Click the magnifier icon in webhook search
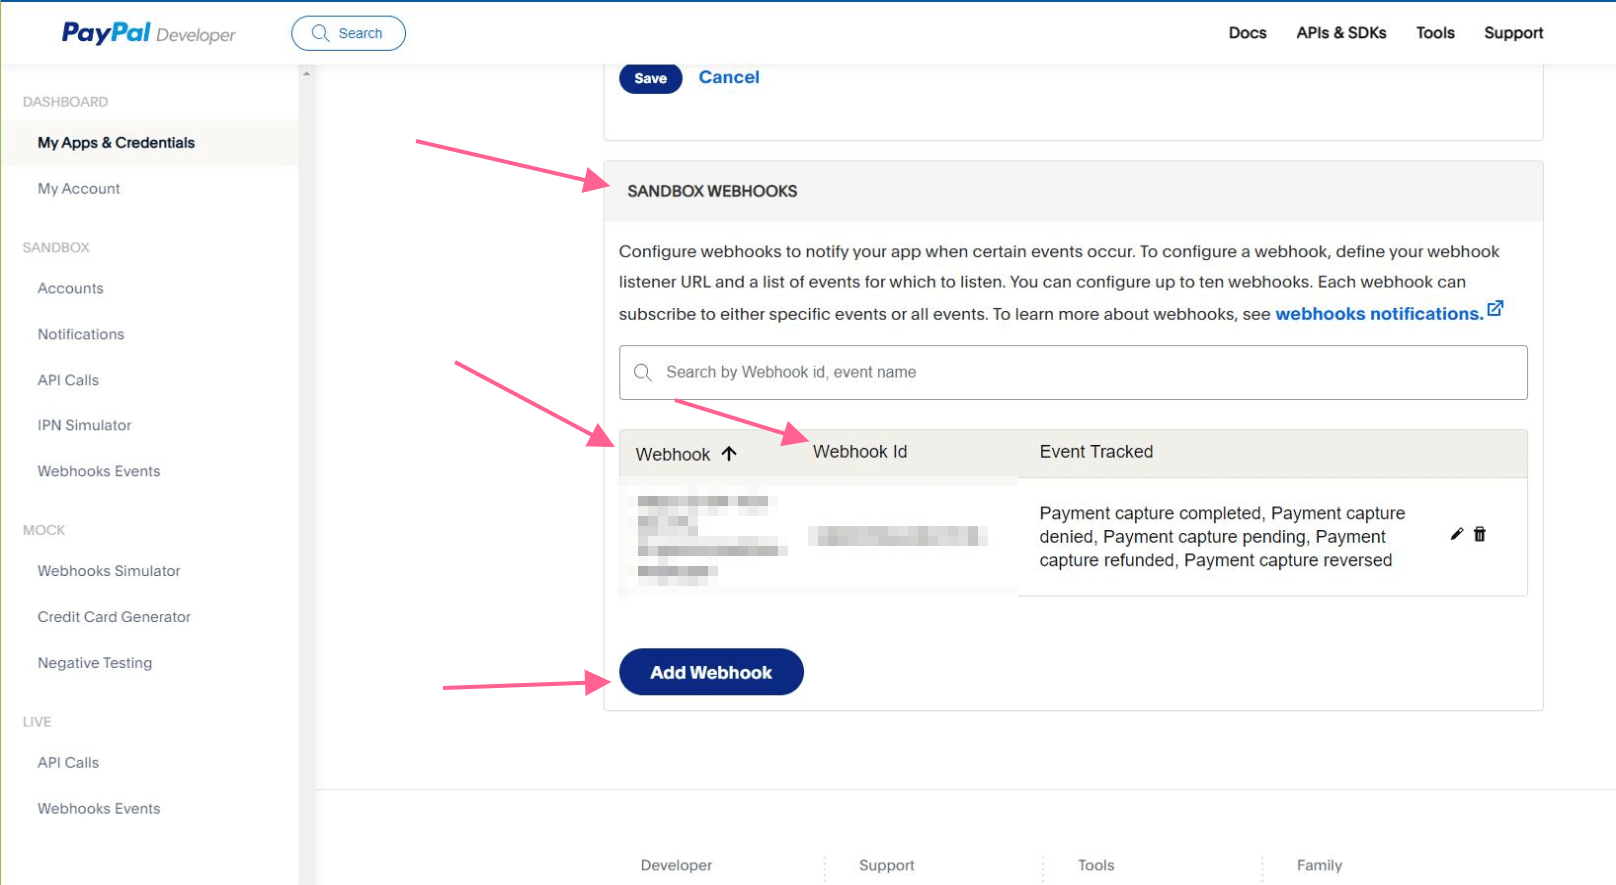Screen dimensions: 1616x885 (643, 373)
